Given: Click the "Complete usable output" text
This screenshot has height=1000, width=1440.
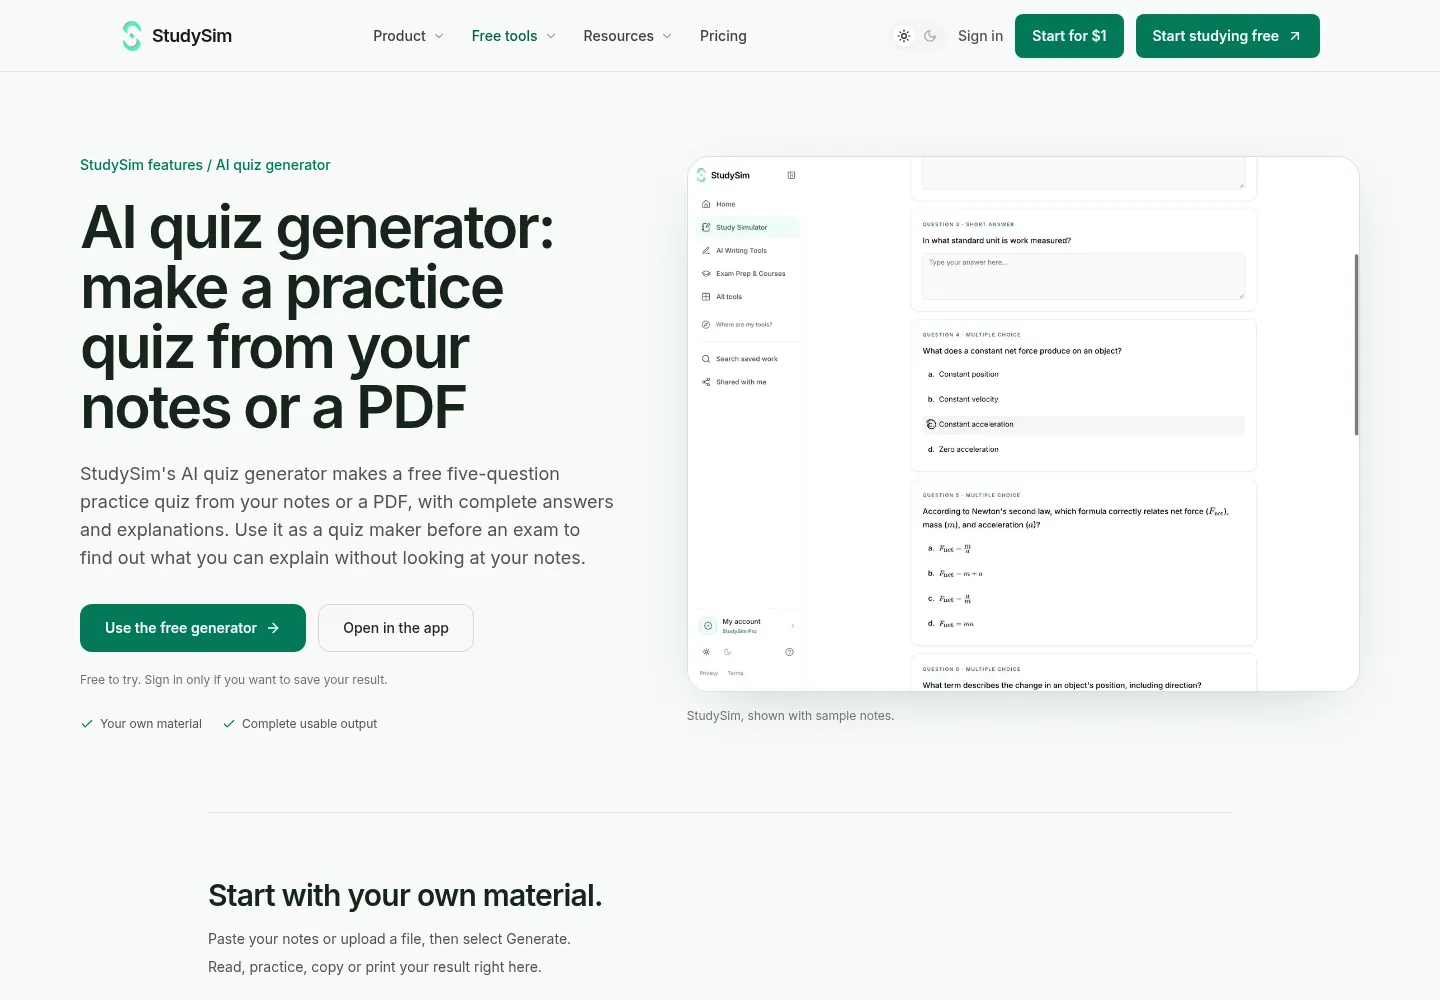Looking at the screenshot, I should coord(310,724).
